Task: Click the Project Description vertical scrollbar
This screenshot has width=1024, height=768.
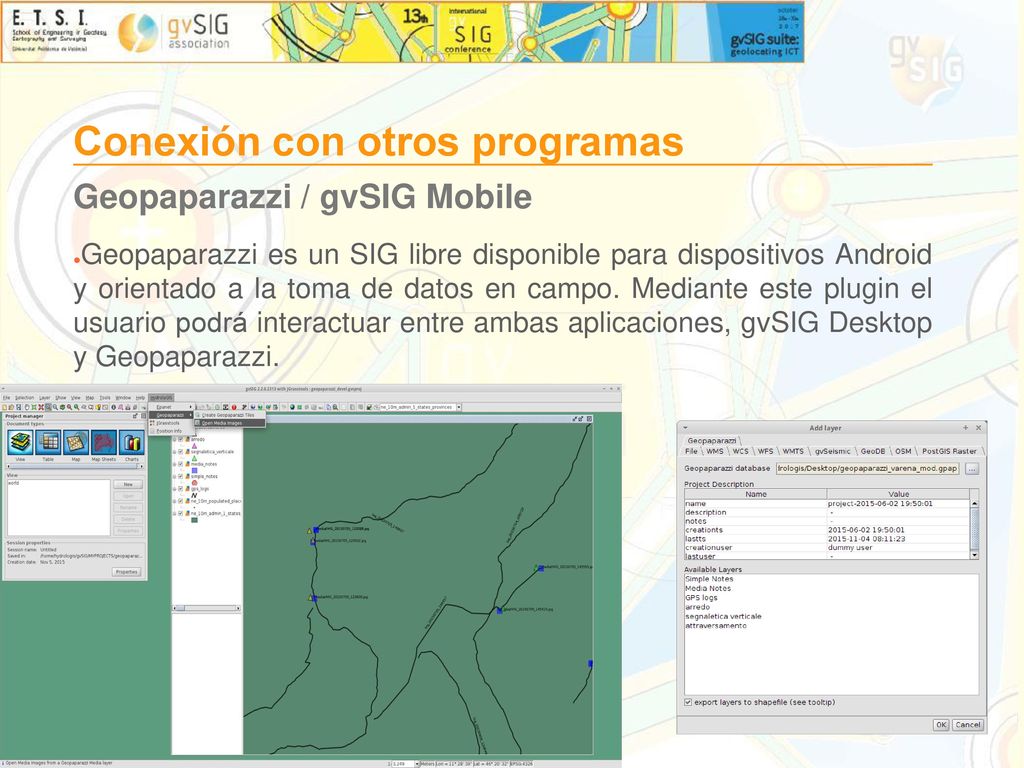Action: click(974, 529)
